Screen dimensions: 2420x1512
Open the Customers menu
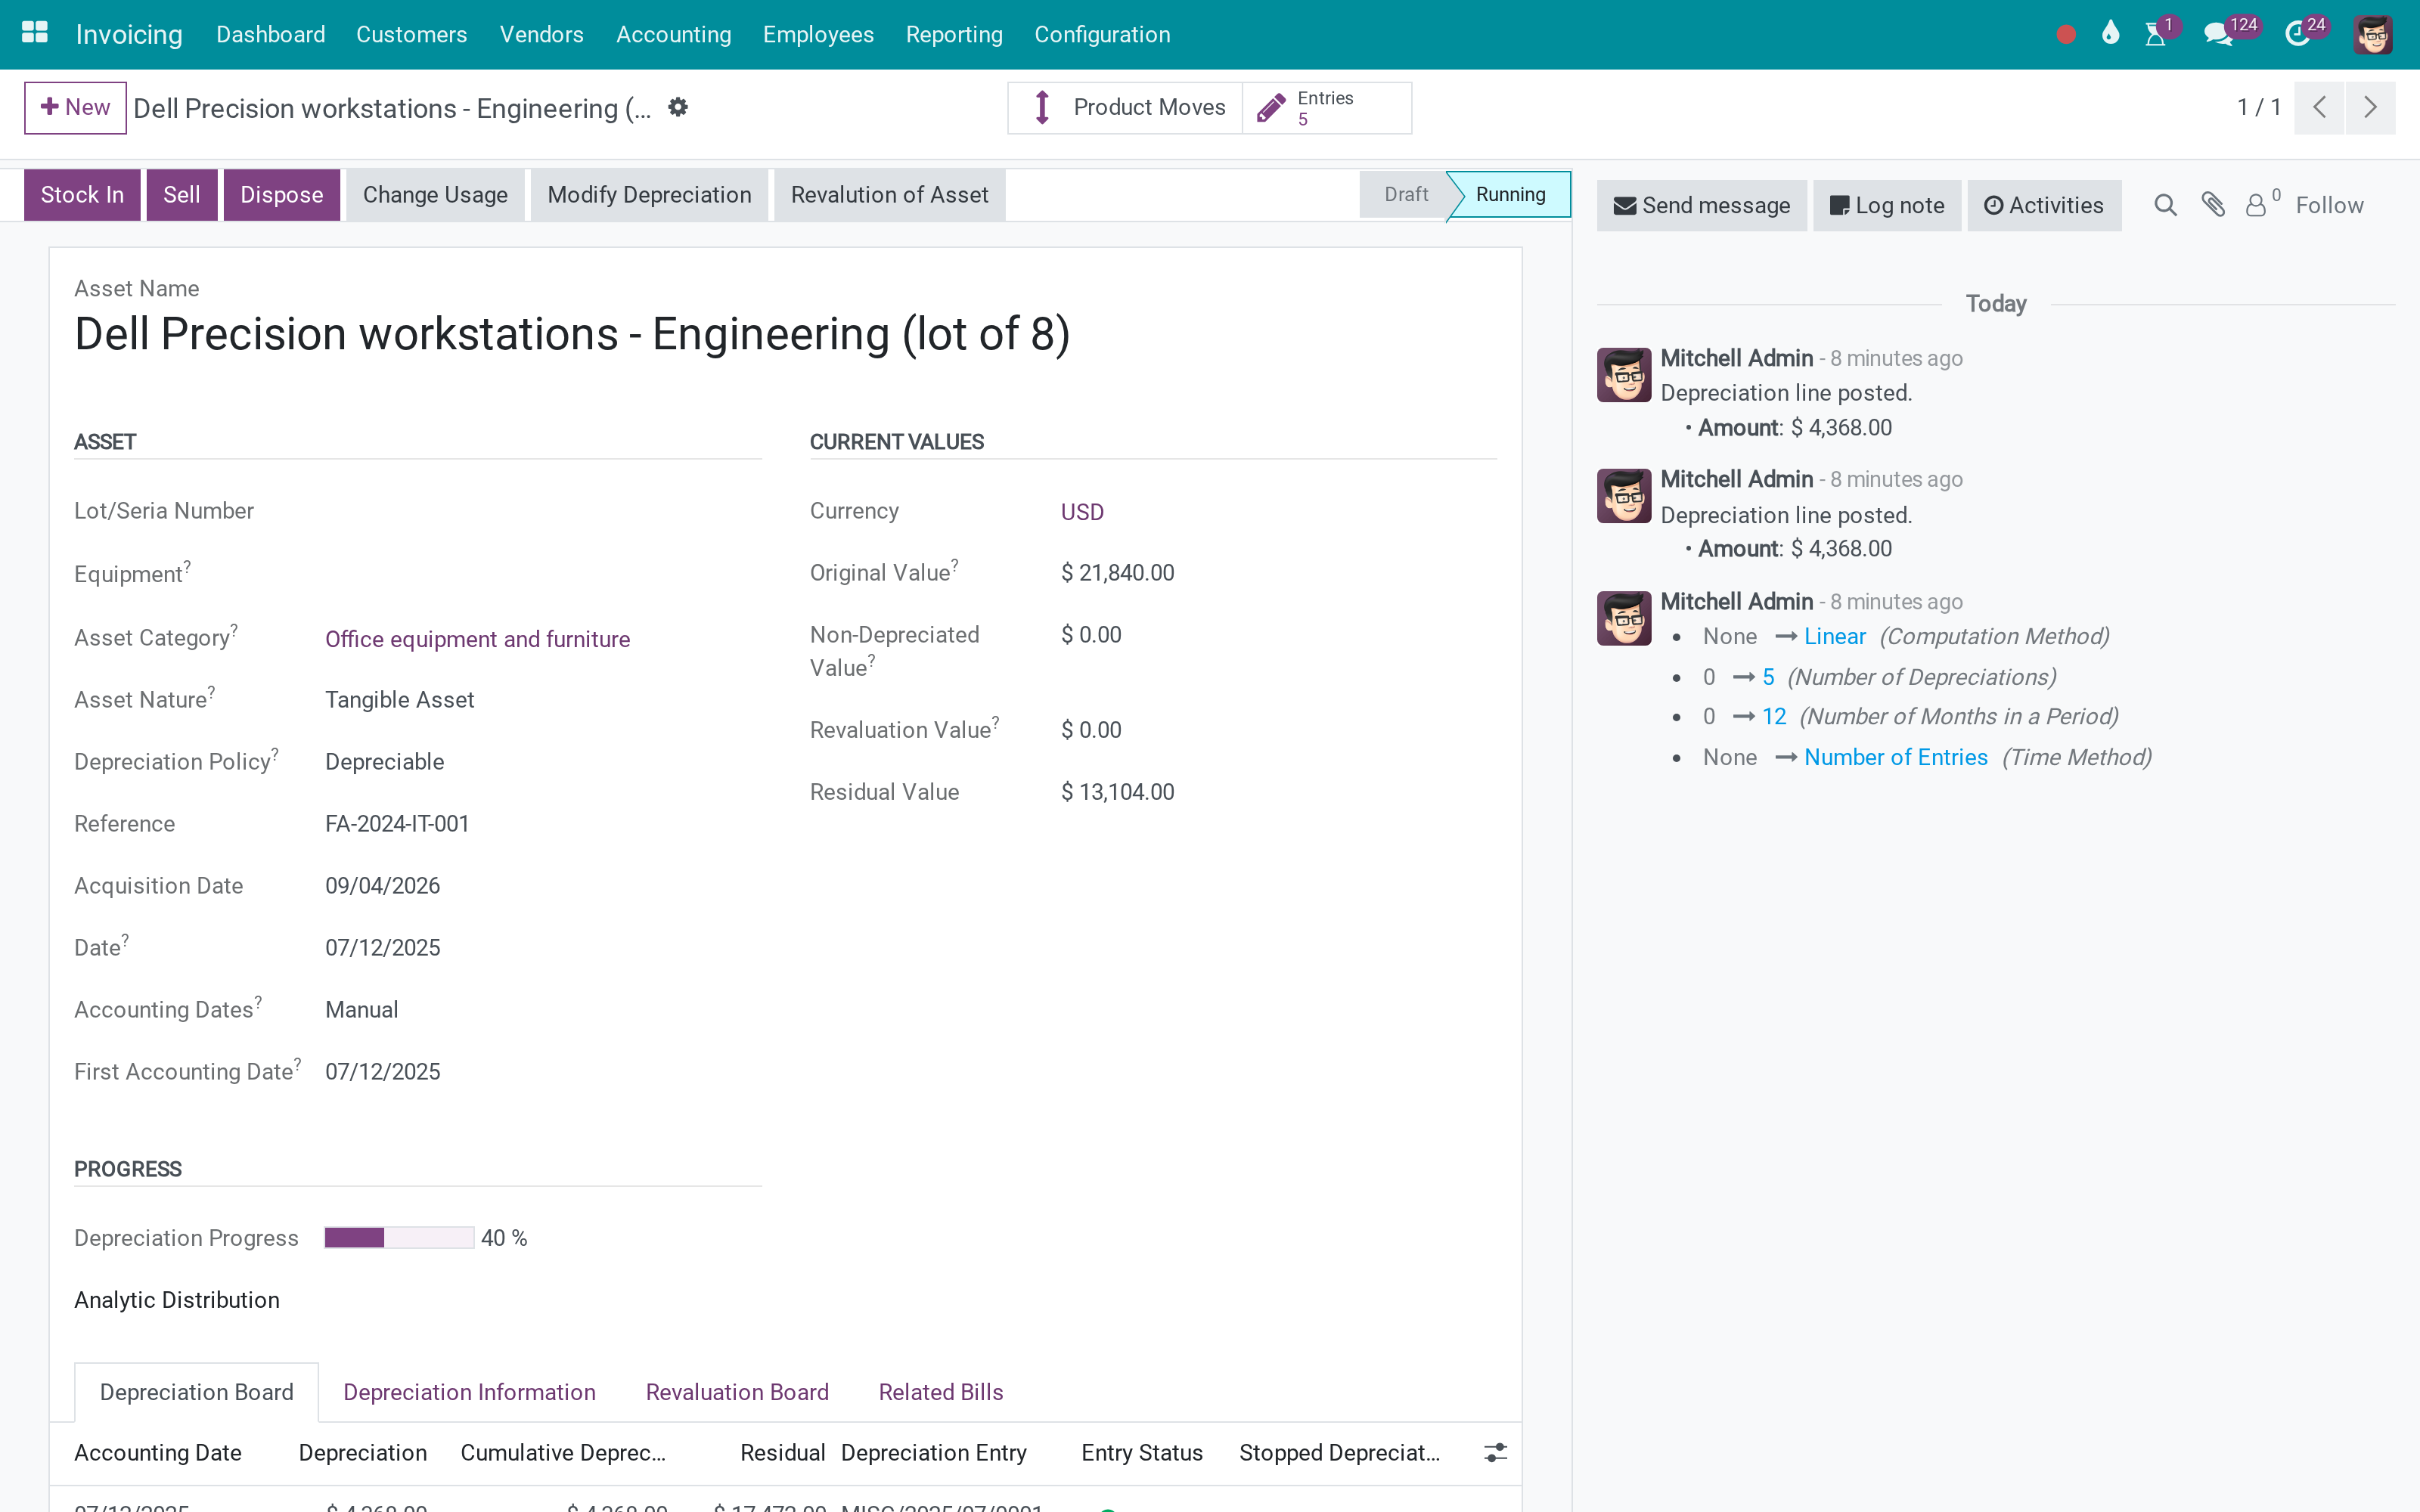tap(411, 35)
